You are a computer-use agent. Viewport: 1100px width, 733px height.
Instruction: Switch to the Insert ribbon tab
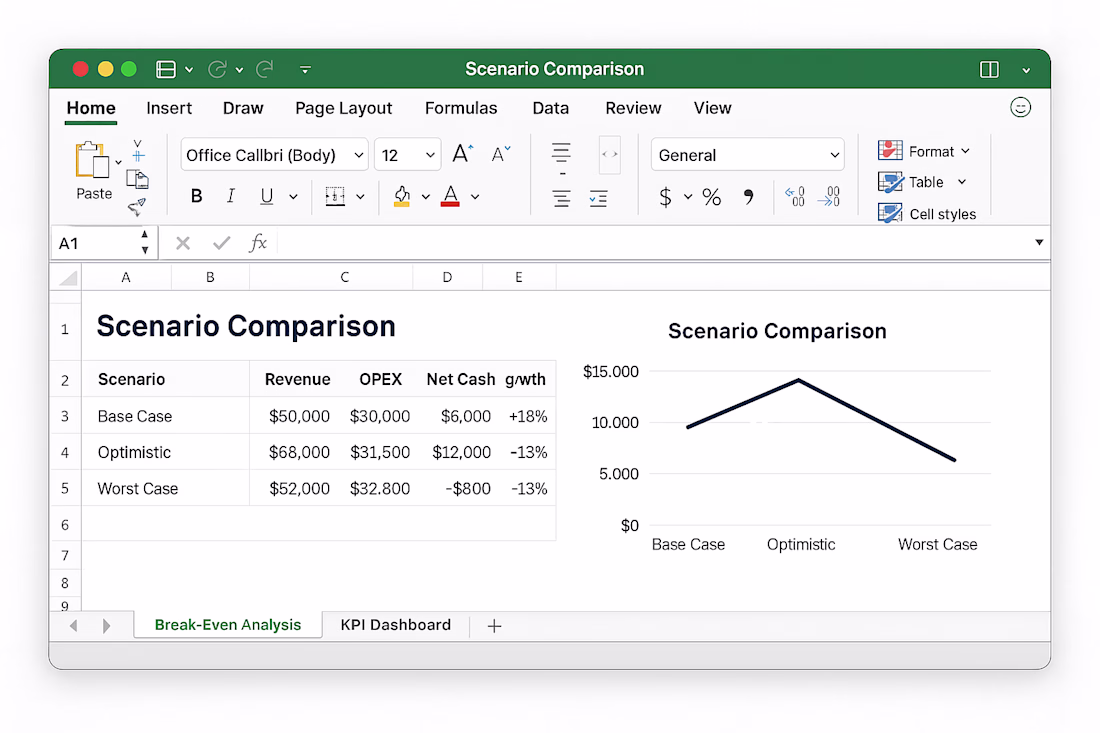click(x=169, y=108)
